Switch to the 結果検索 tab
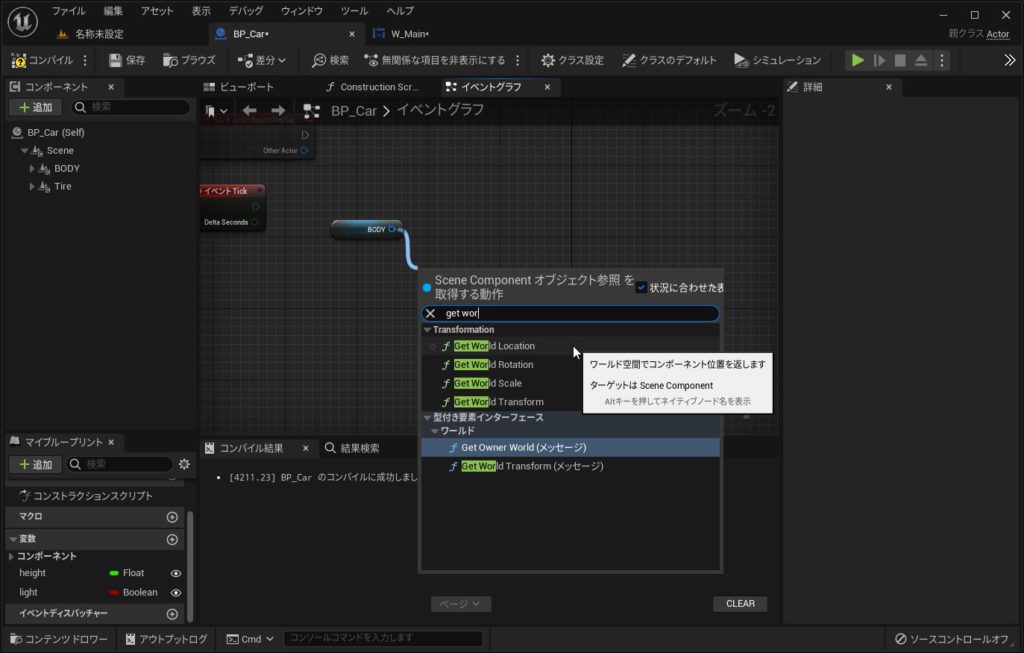 tap(352, 448)
